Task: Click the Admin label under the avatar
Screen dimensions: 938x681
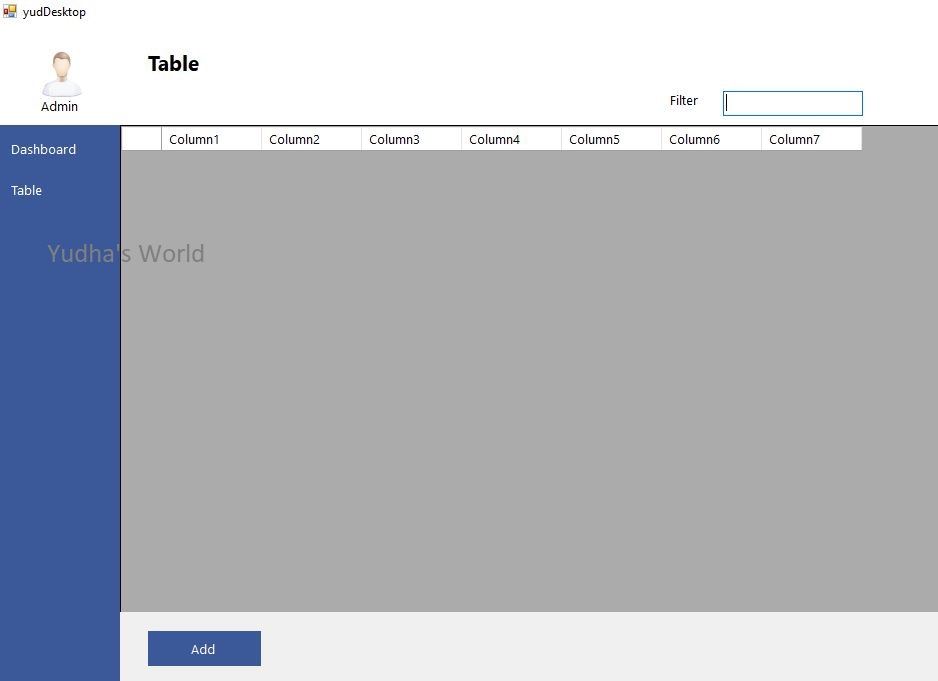Action: [60, 107]
